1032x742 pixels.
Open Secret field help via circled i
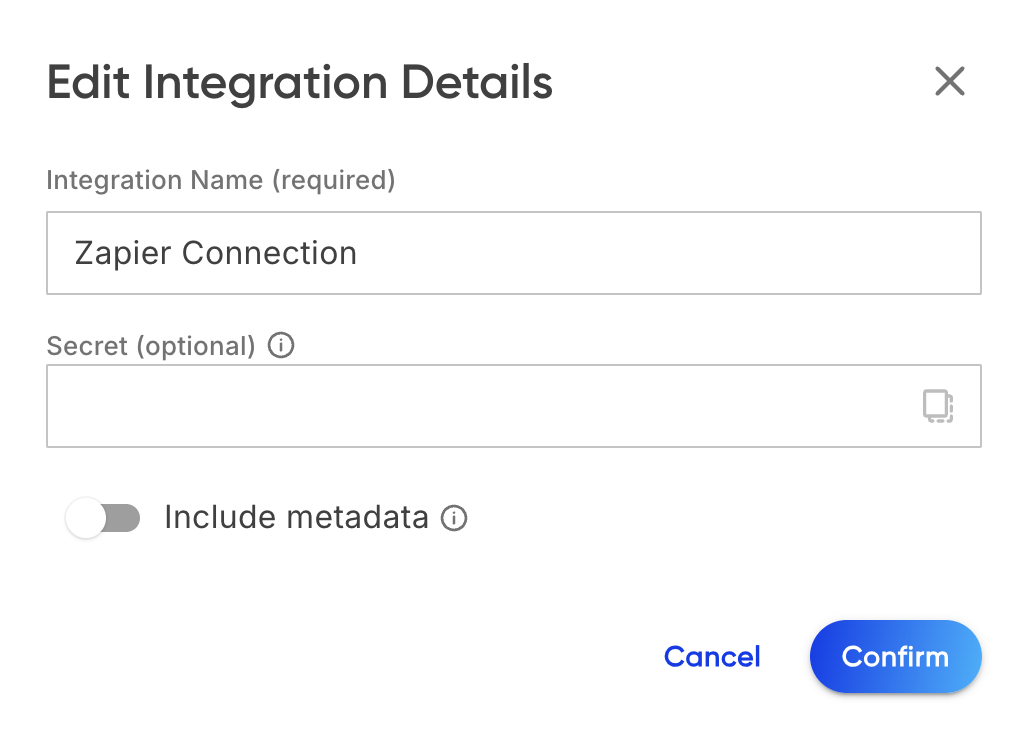[281, 345]
